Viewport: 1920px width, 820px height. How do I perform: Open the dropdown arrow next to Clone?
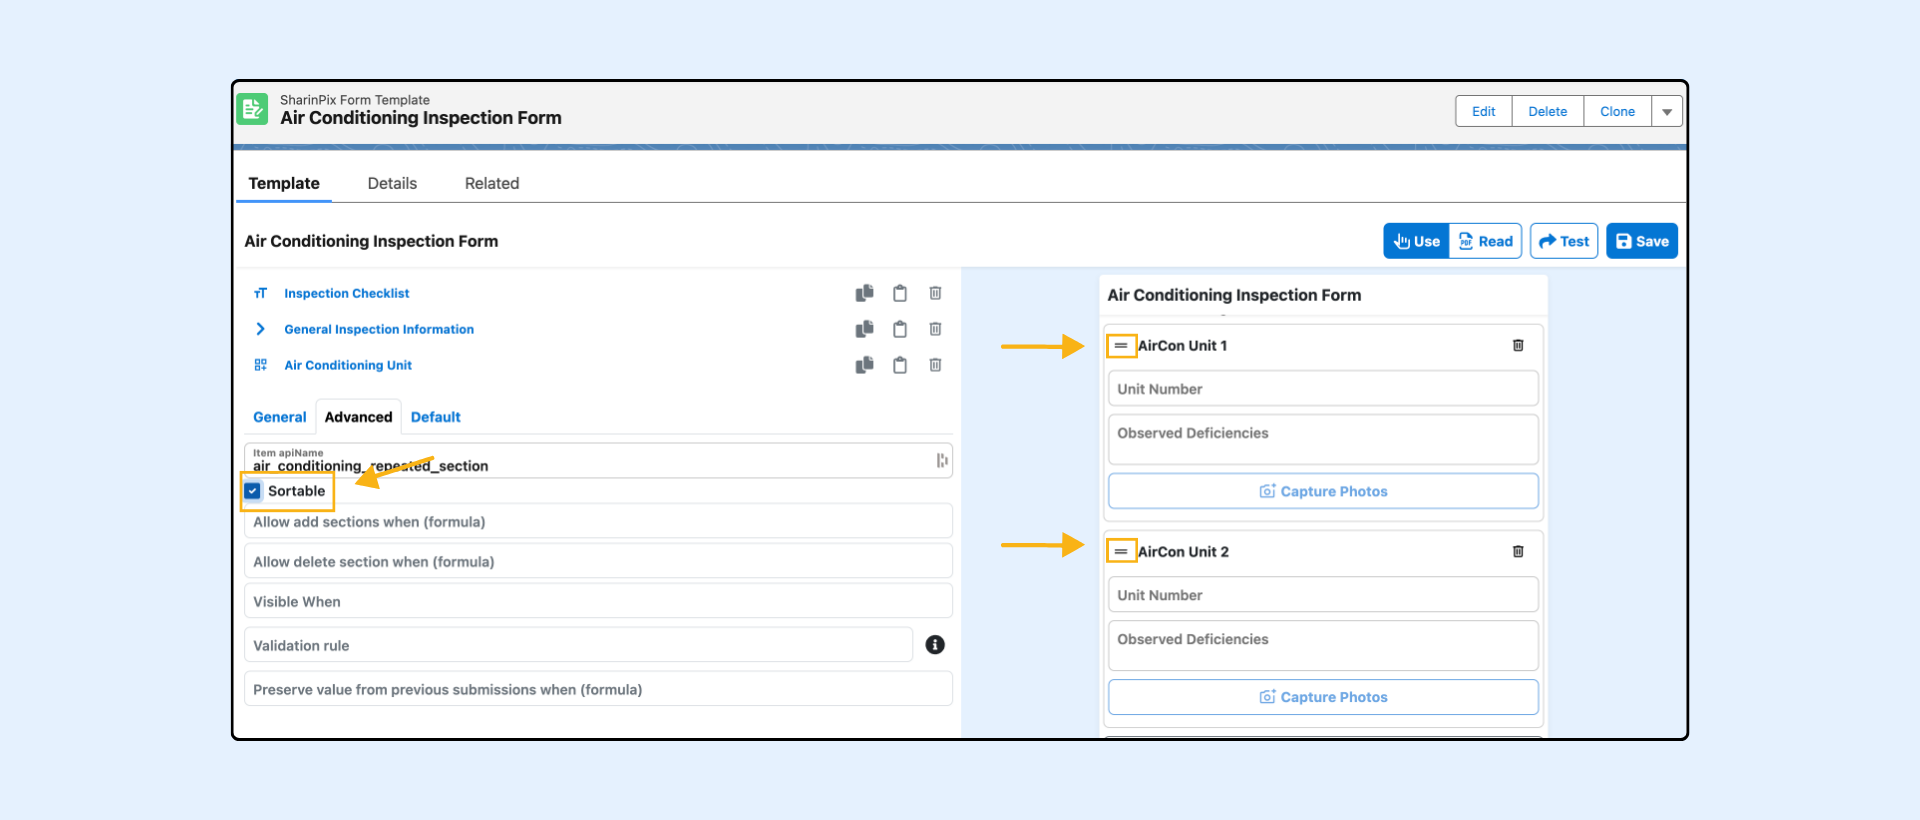pos(1667,112)
